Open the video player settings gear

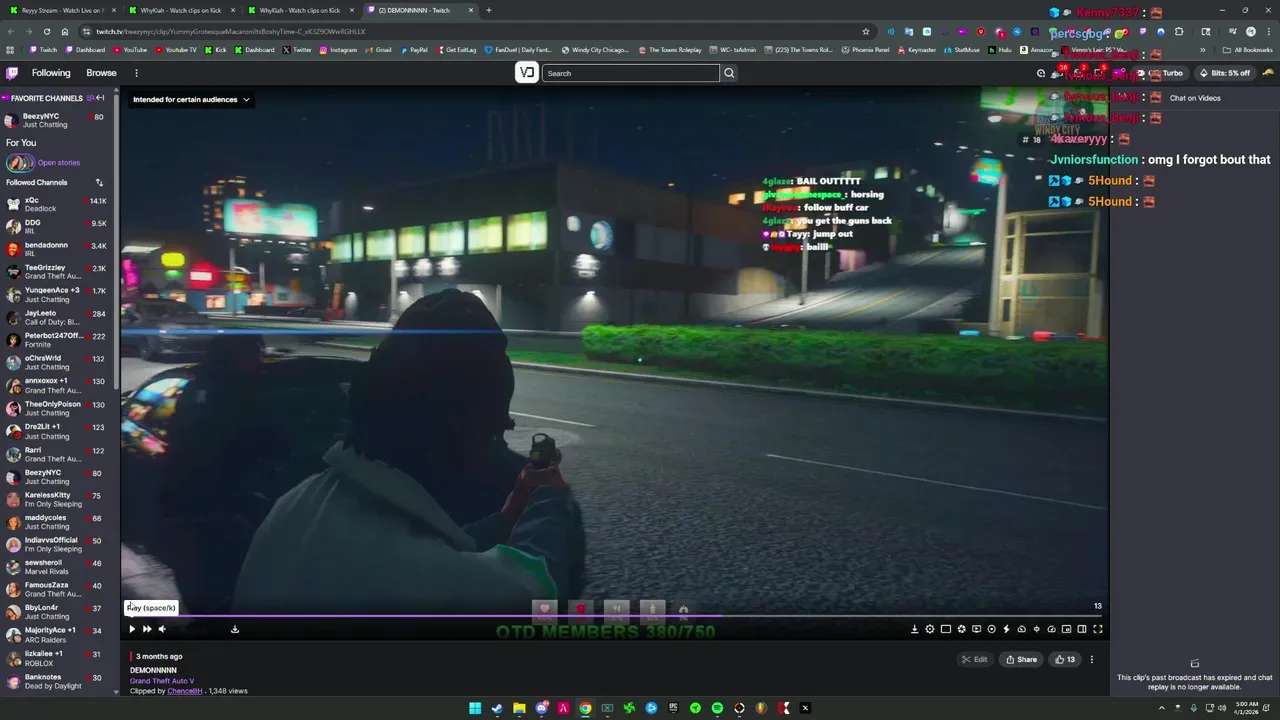(x=930, y=629)
